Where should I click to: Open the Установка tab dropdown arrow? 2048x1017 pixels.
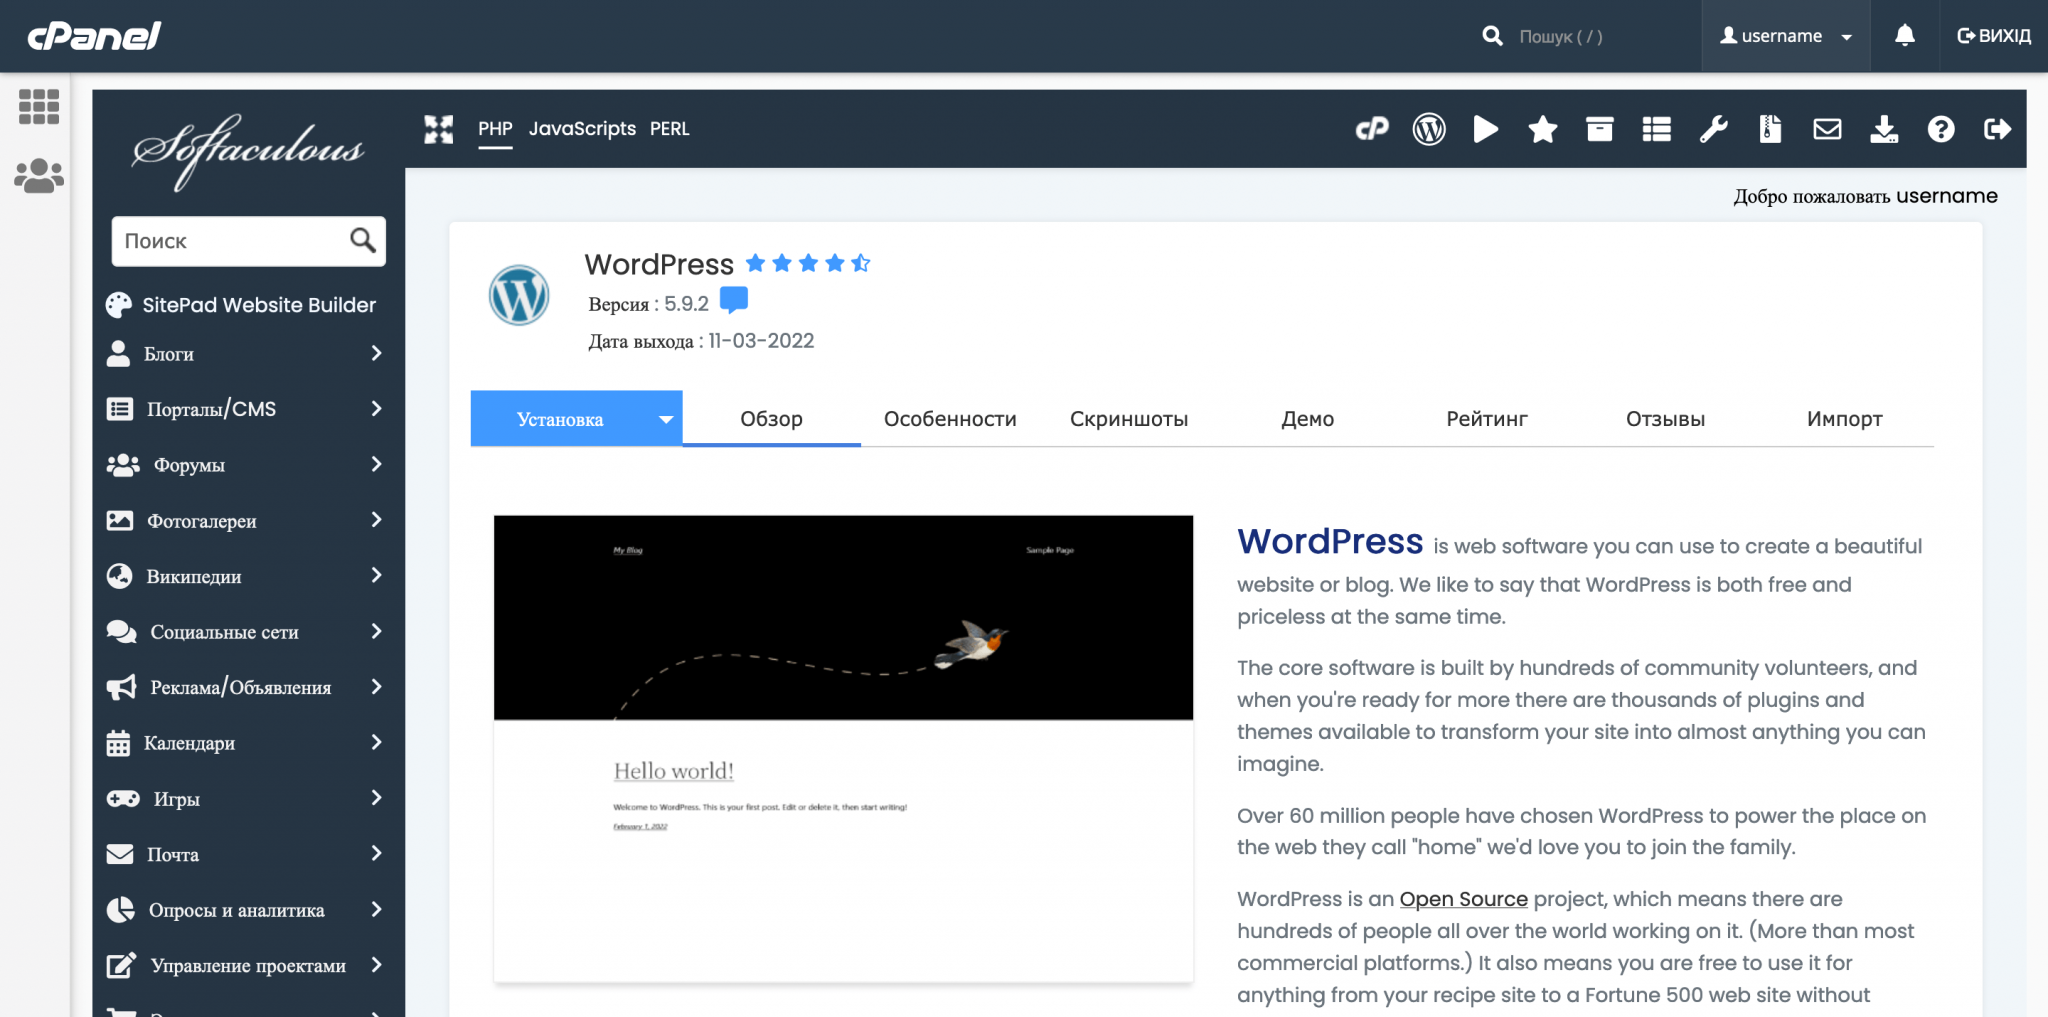[x=665, y=419]
